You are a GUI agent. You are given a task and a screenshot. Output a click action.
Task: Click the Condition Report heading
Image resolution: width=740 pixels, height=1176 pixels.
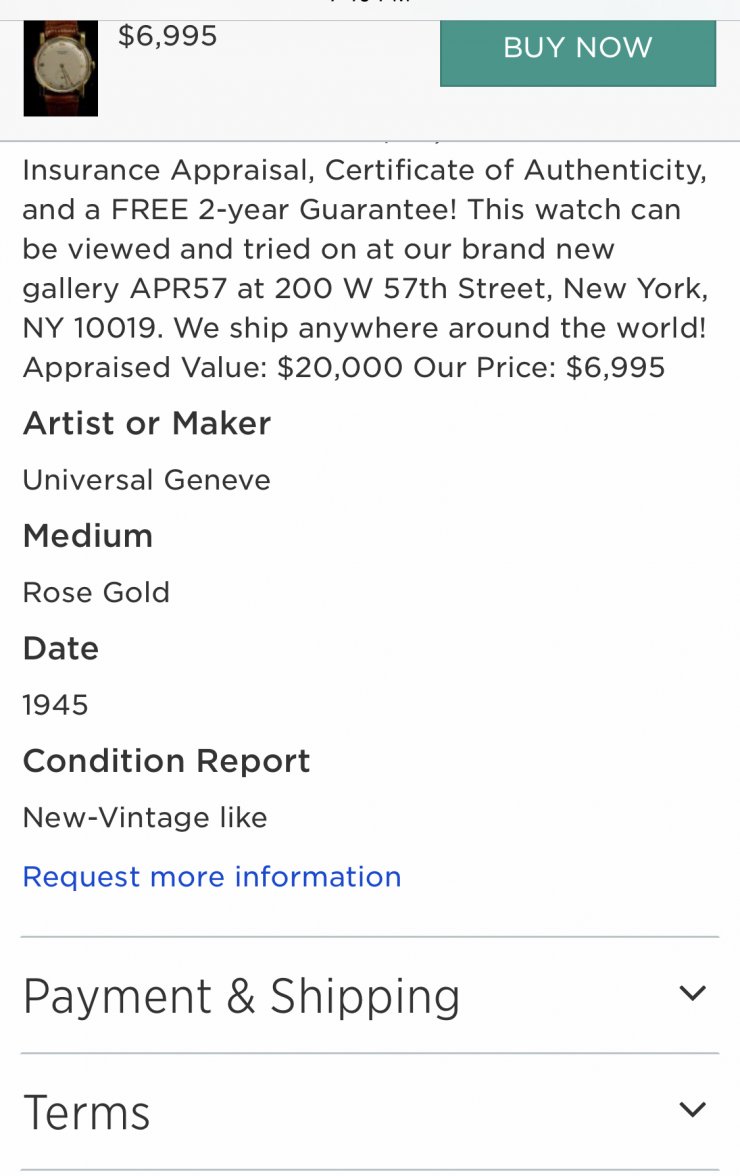pyautogui.click(x=166, y=761)
